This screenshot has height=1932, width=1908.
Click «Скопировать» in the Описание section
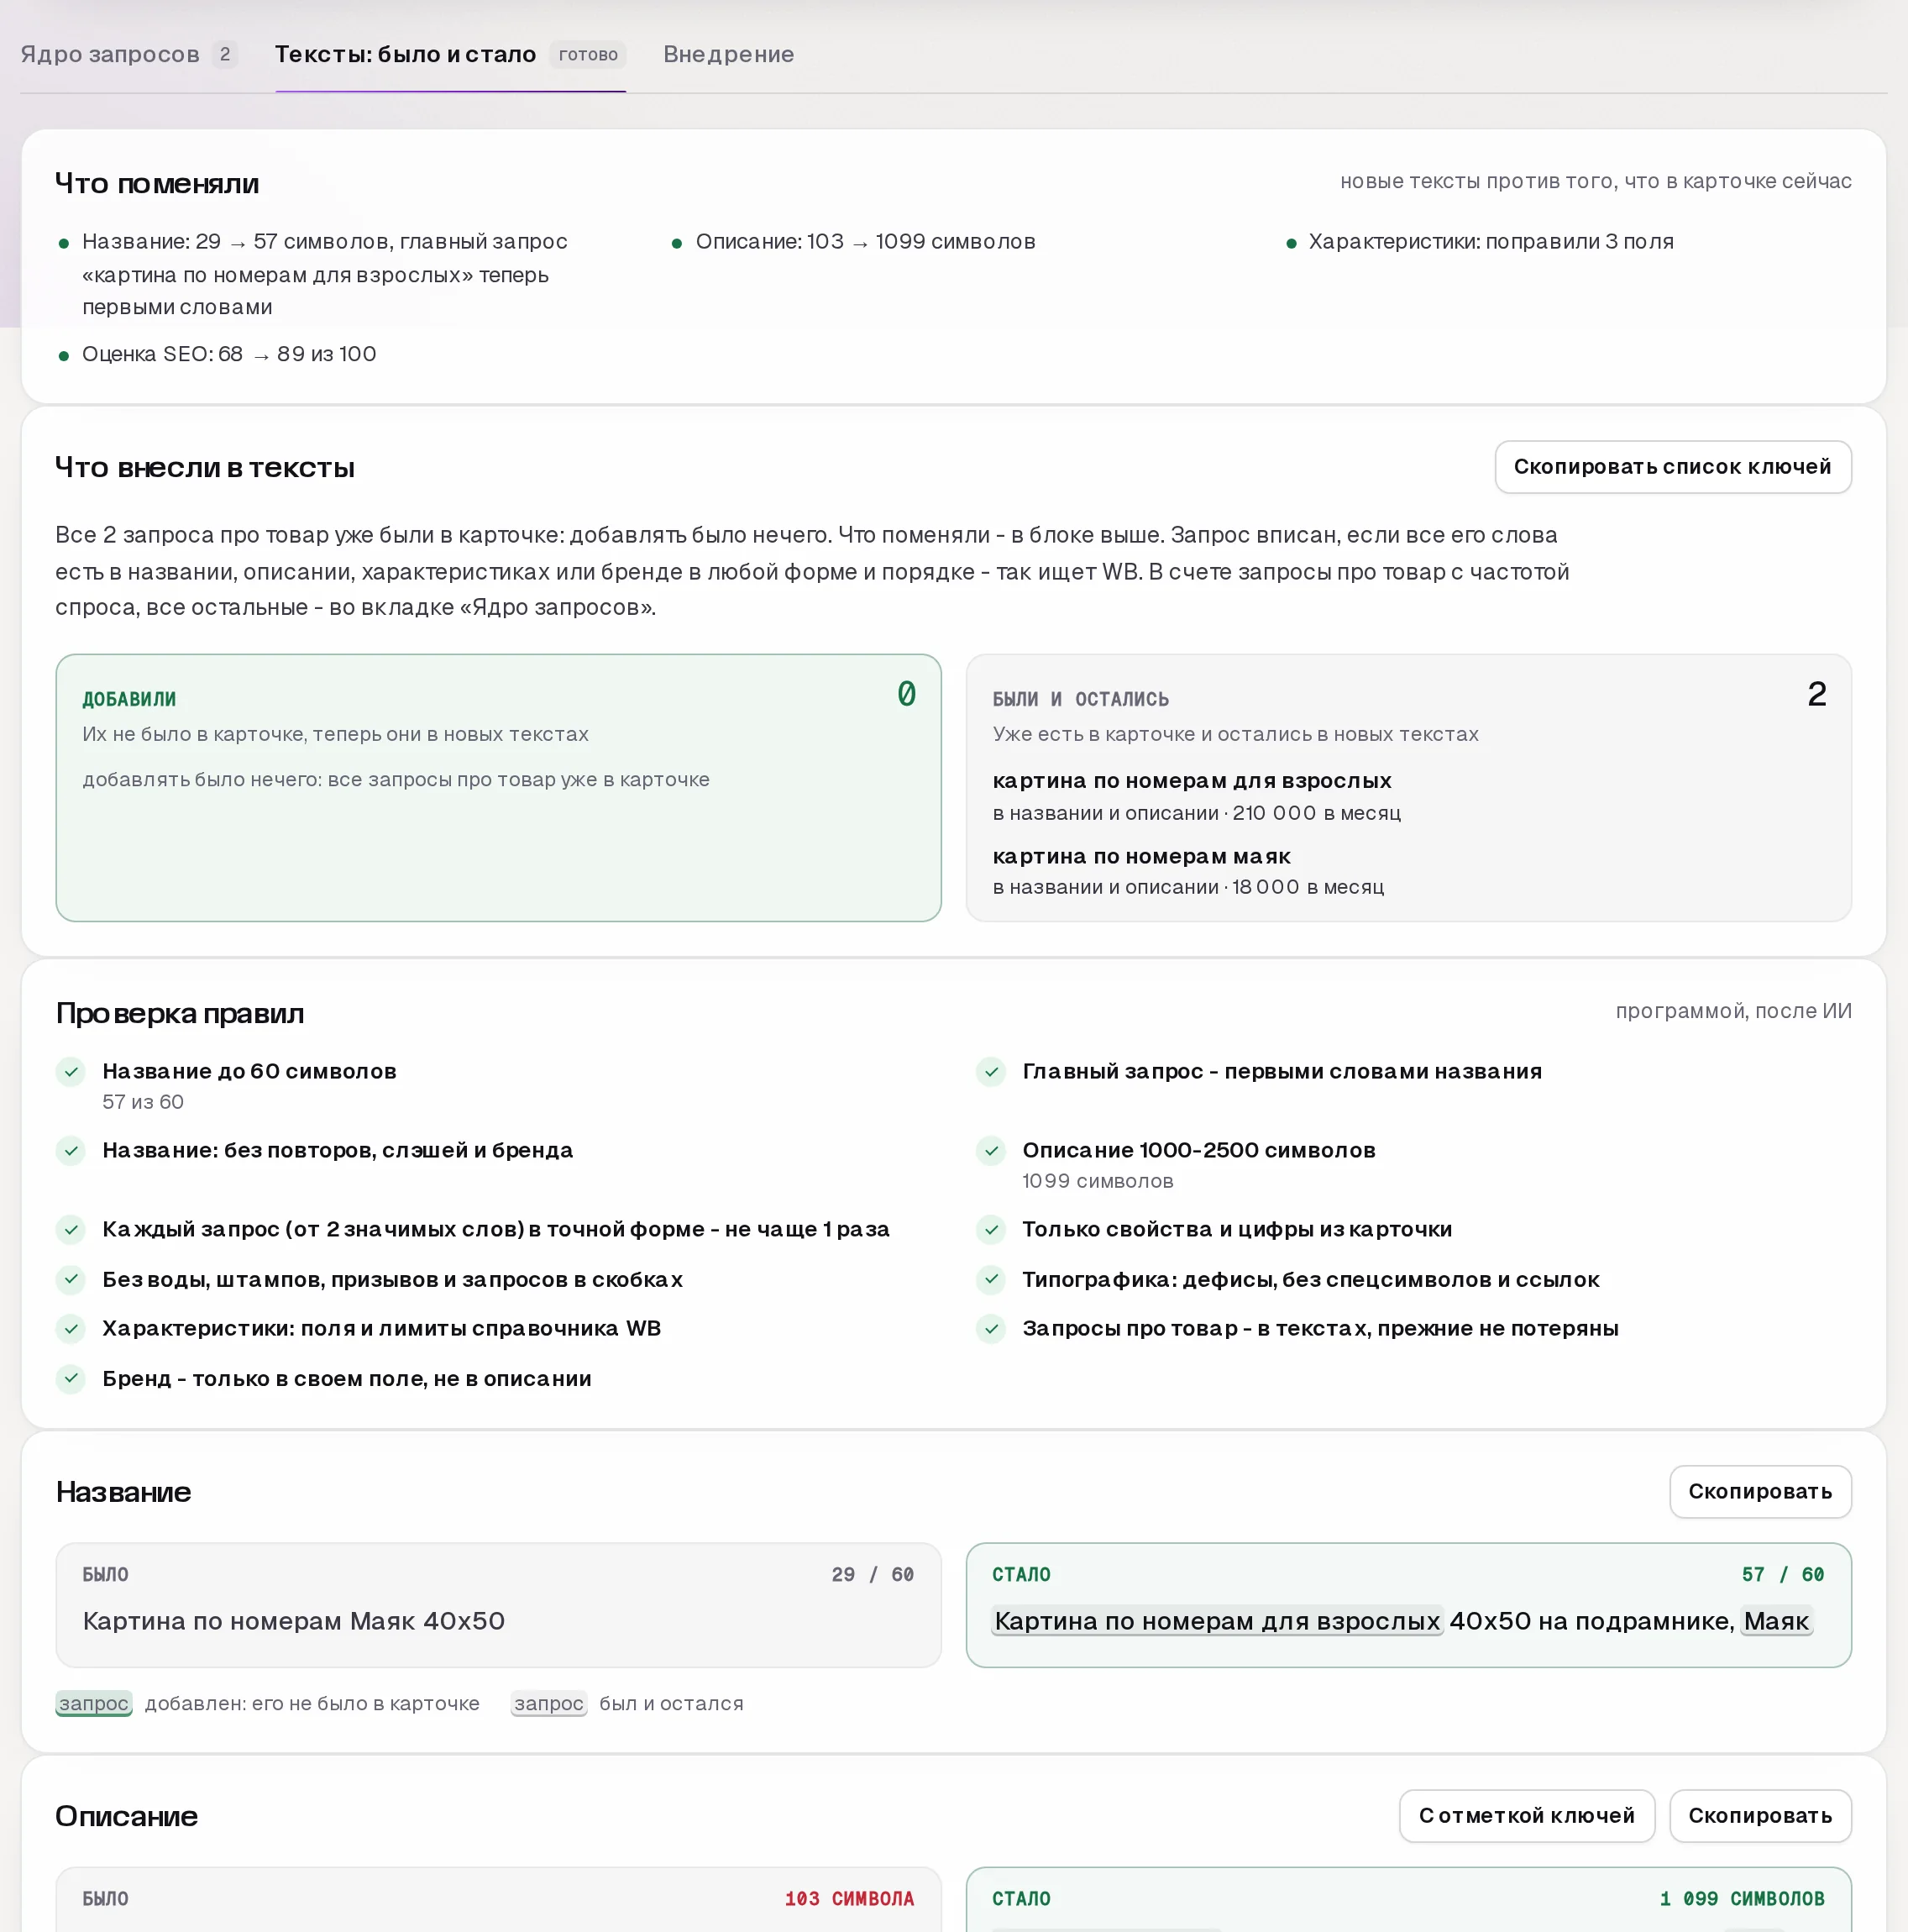point(1759,1815)
